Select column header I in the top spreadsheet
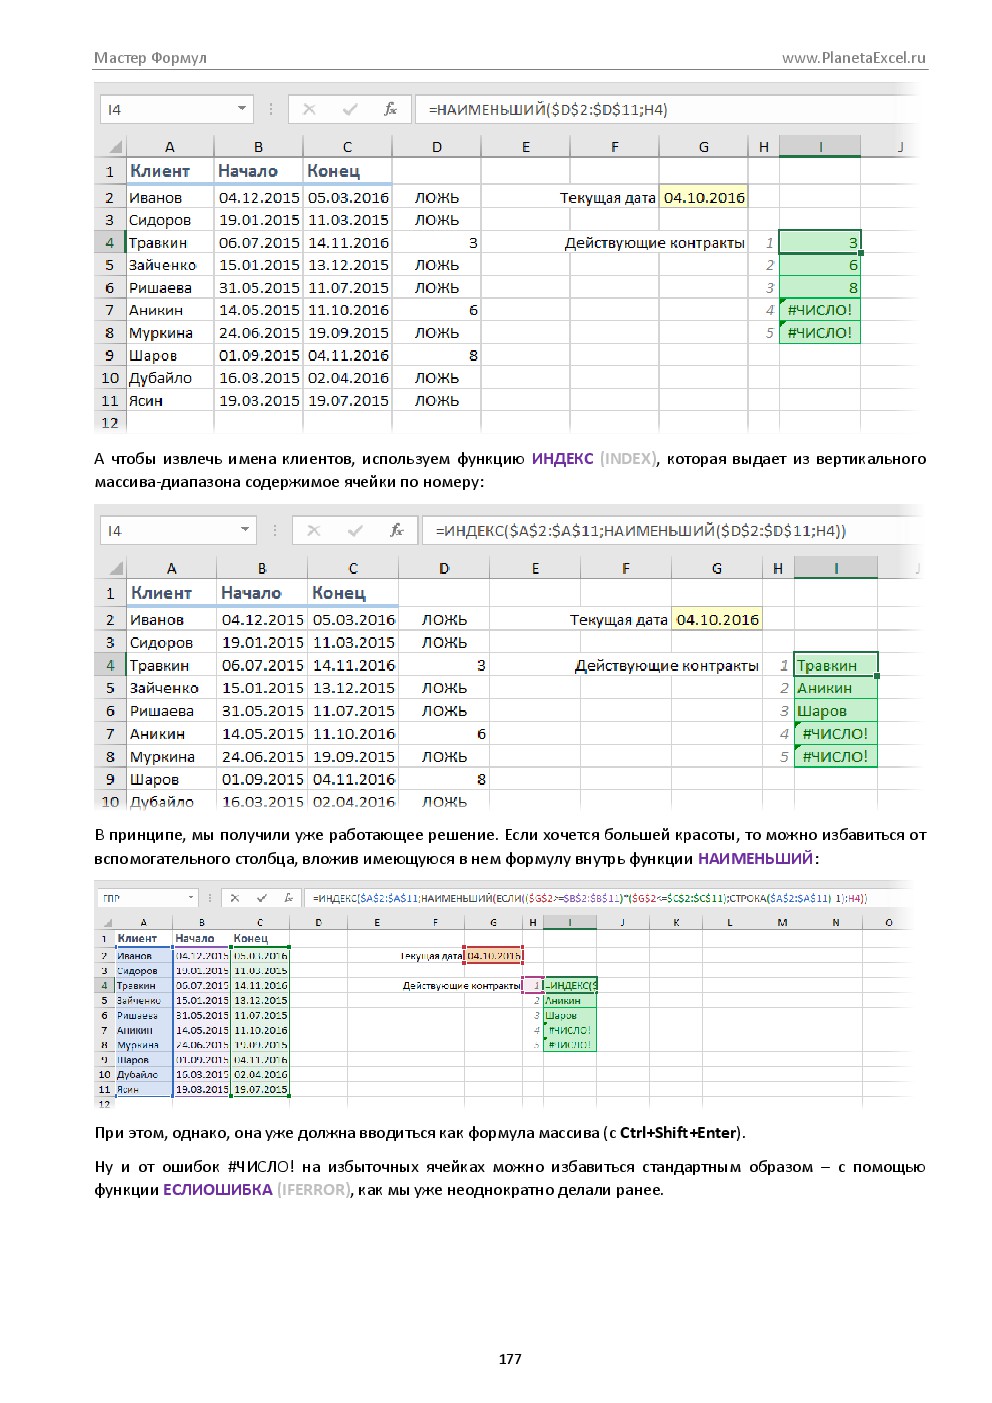 click(819, 147)
